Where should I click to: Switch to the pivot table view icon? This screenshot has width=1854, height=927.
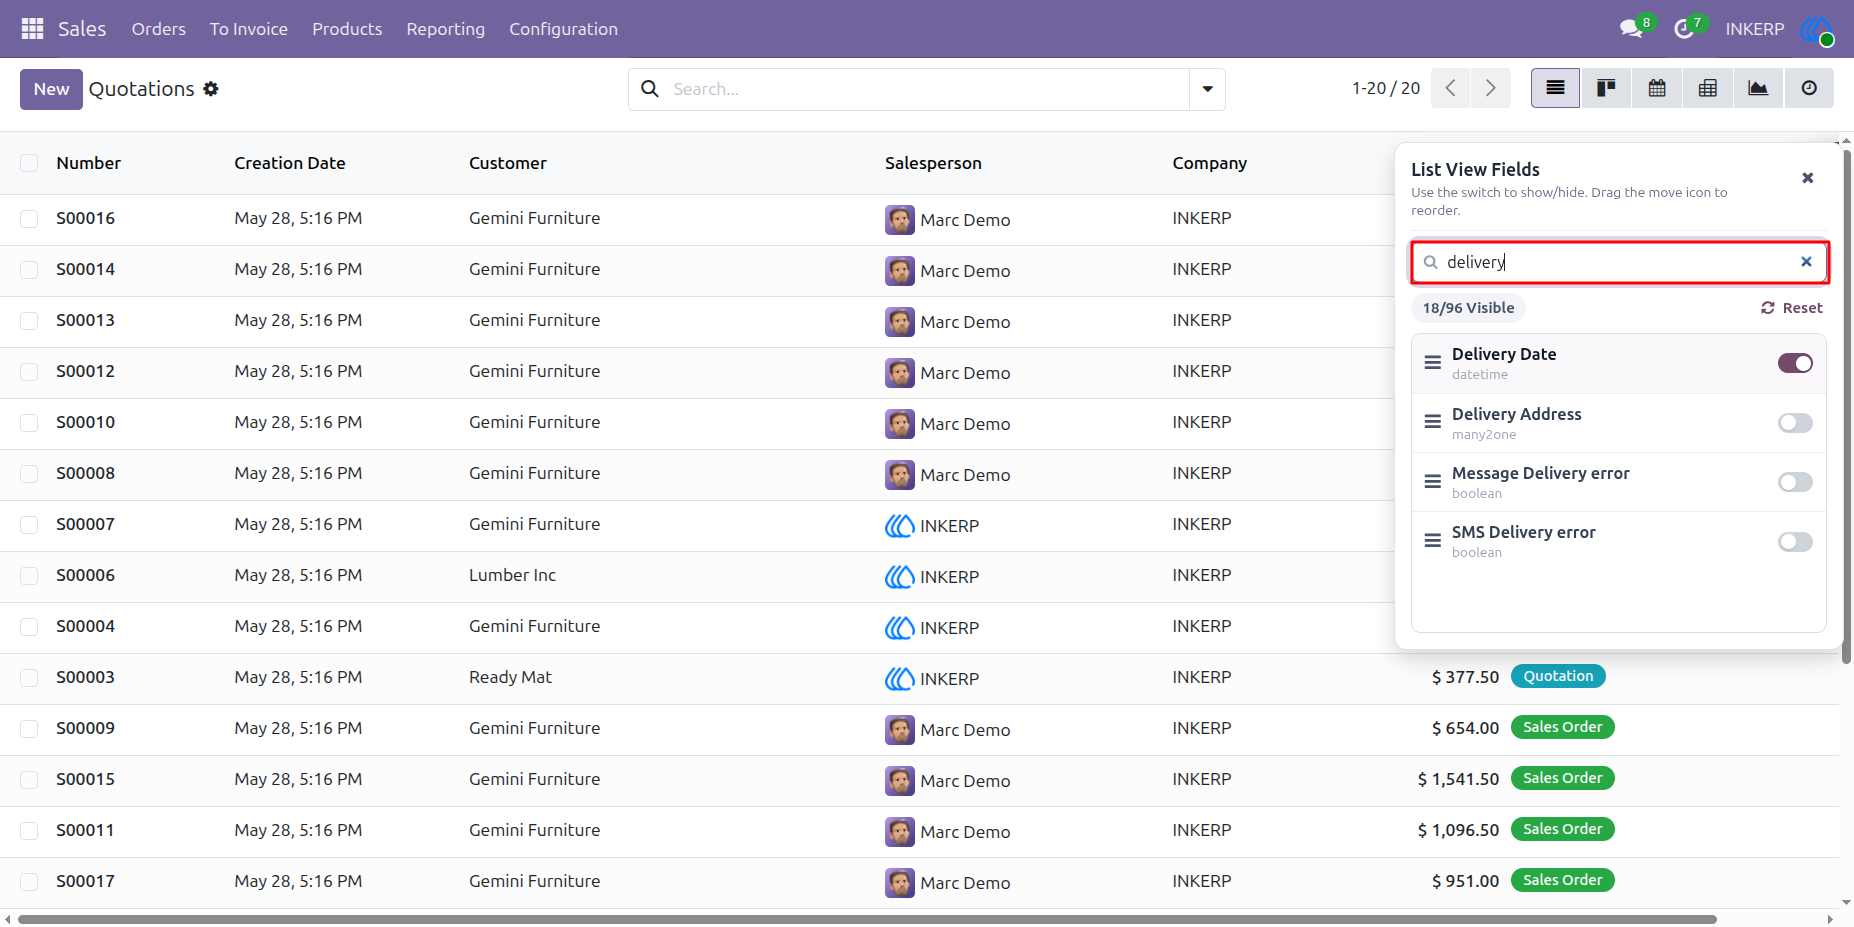tap(1708, 88)
